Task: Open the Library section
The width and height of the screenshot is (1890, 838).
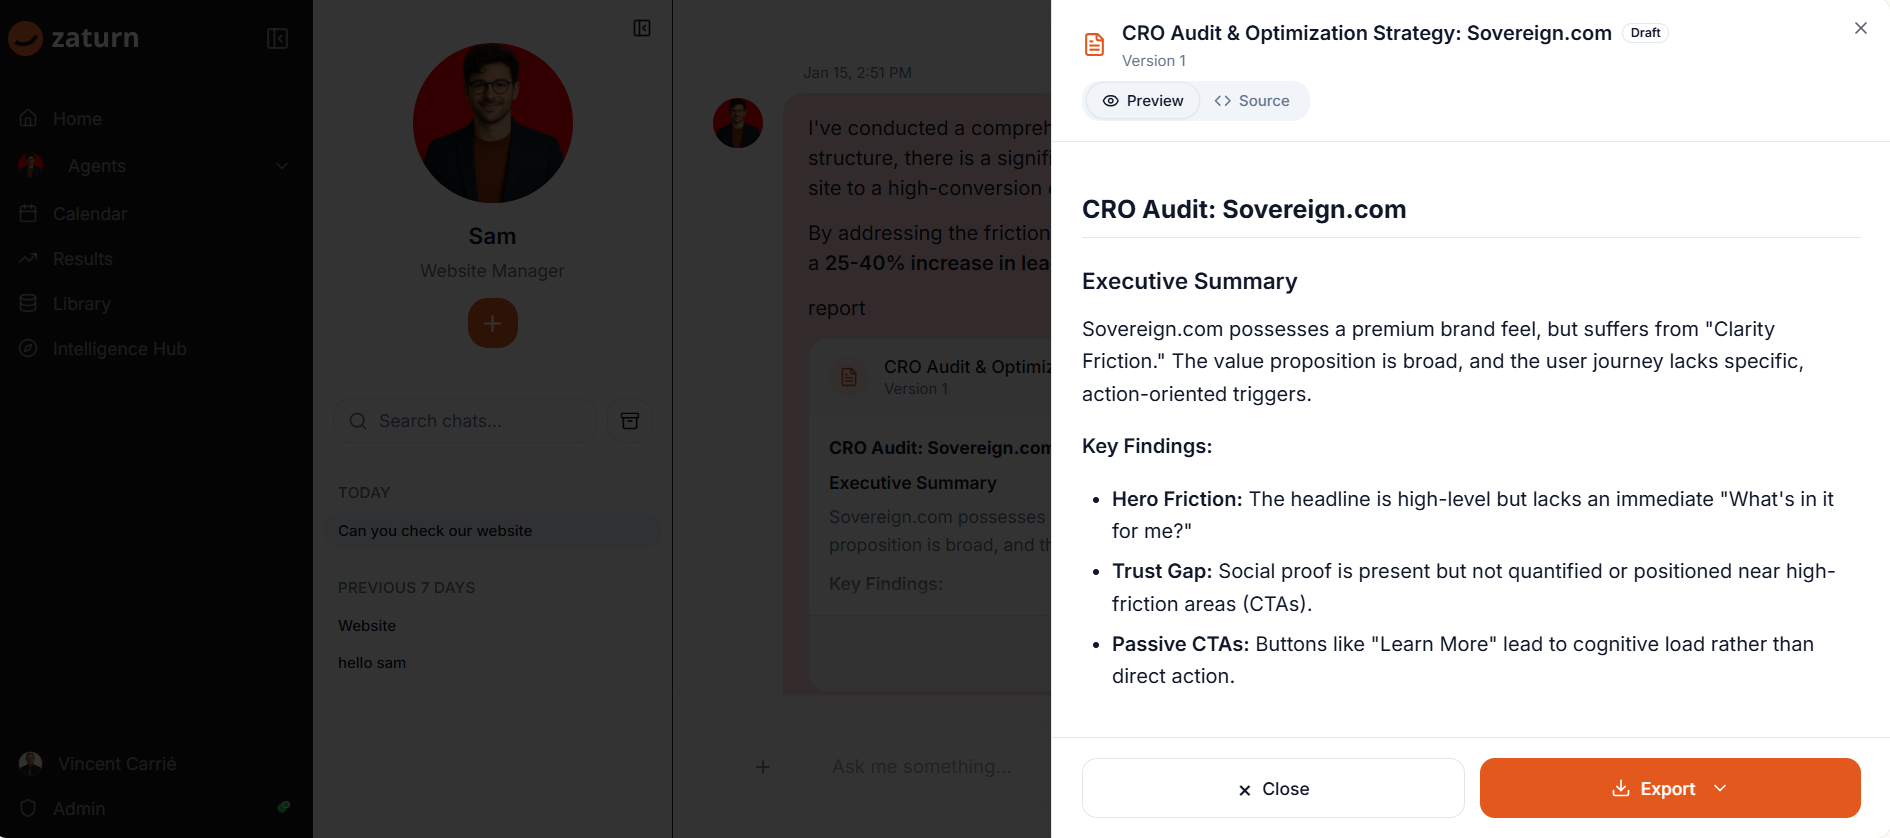Action: point(81,304)
